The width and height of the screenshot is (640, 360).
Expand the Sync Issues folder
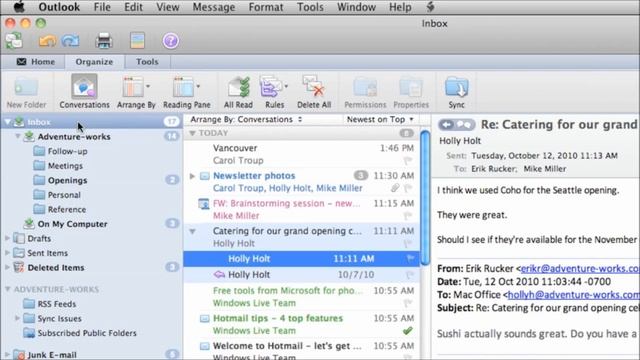coord(18,318)
